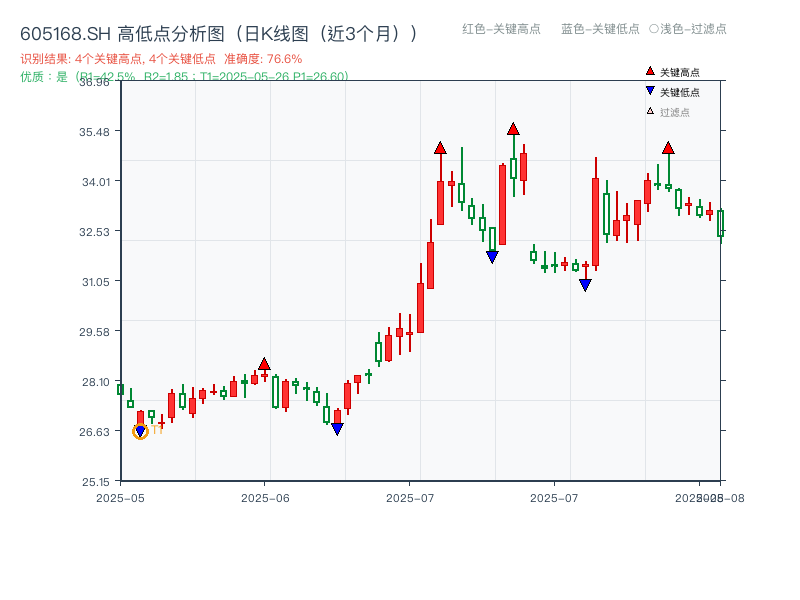The image size is (800, 600).
Task: Select the blue low-point triangle in late July
Action: point(586,285)
